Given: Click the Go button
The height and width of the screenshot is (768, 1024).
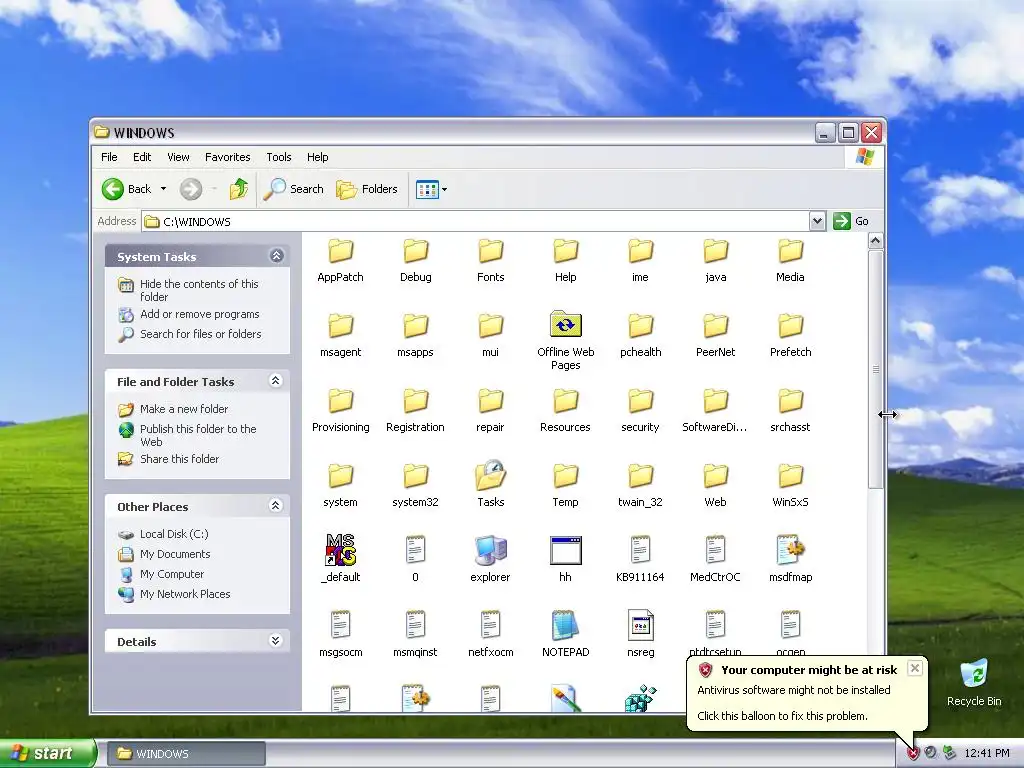Looking at the screenshot, I should coord(851,221).
